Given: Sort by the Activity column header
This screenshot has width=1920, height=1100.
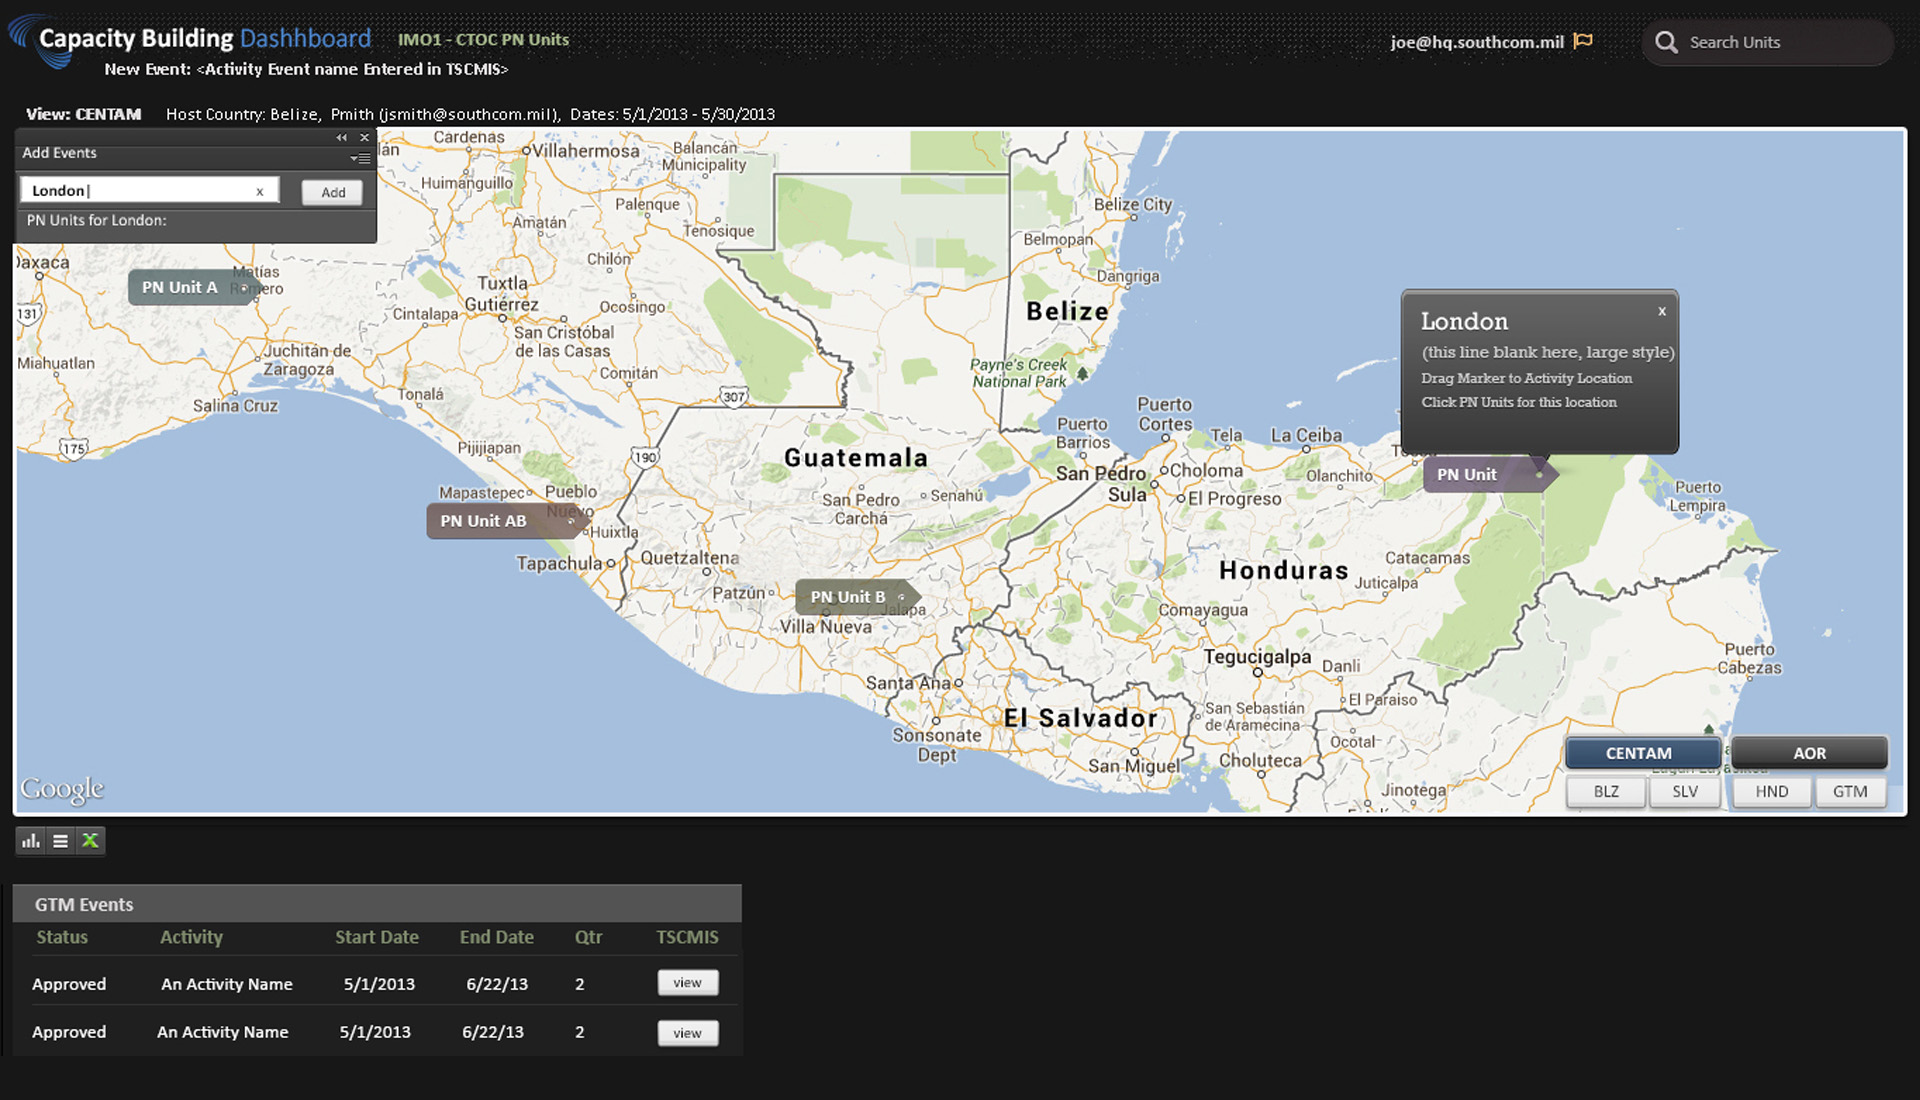Looking at the screenshot, I should (191, 937).
